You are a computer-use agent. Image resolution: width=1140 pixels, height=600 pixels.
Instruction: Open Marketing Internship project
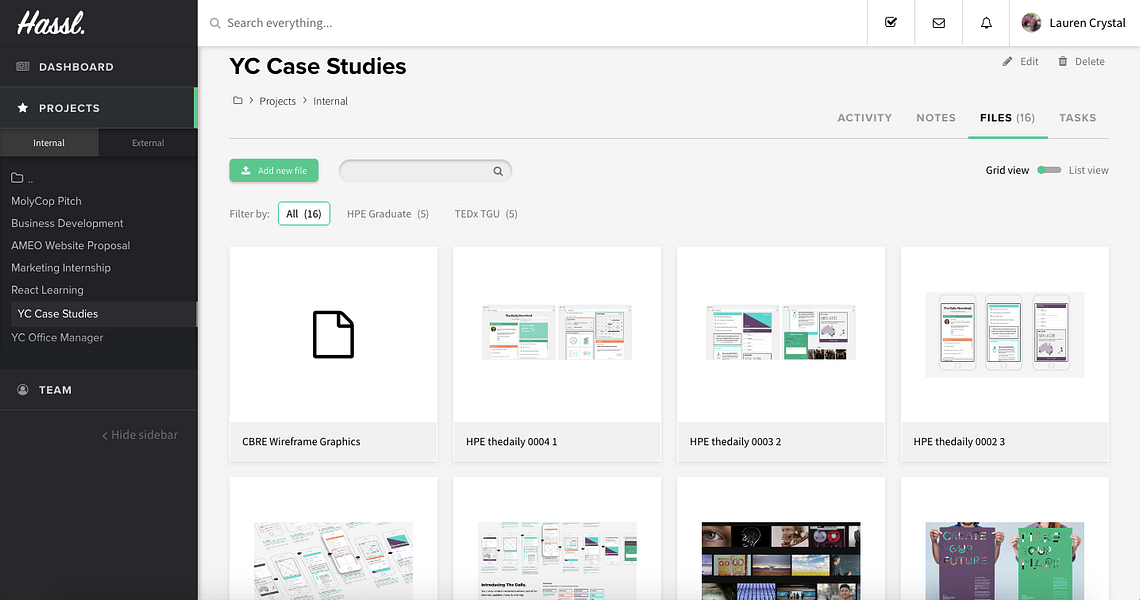click(x=61, y=268)
